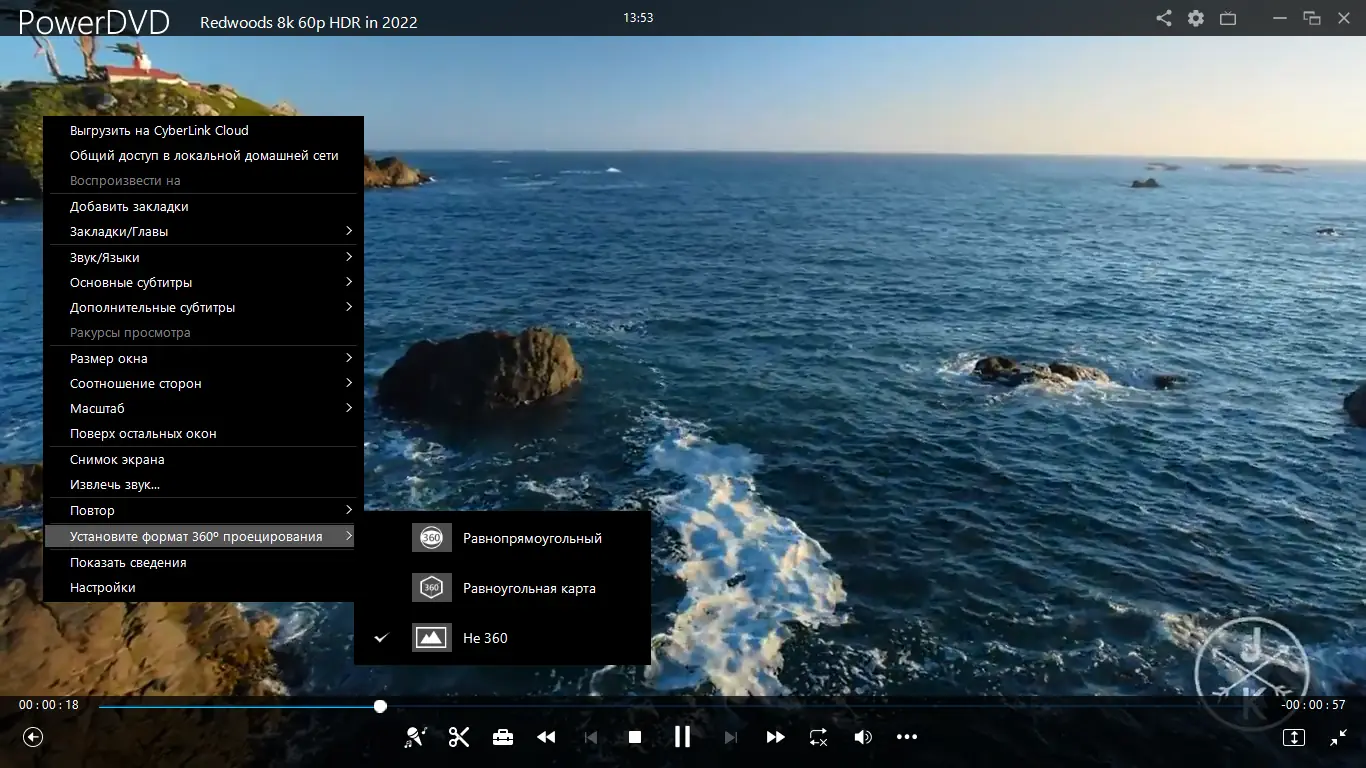Exit fullscreen using the shrink arrows icon
The width and height of the screenshot is (1366, 768).
point(1339,737)
